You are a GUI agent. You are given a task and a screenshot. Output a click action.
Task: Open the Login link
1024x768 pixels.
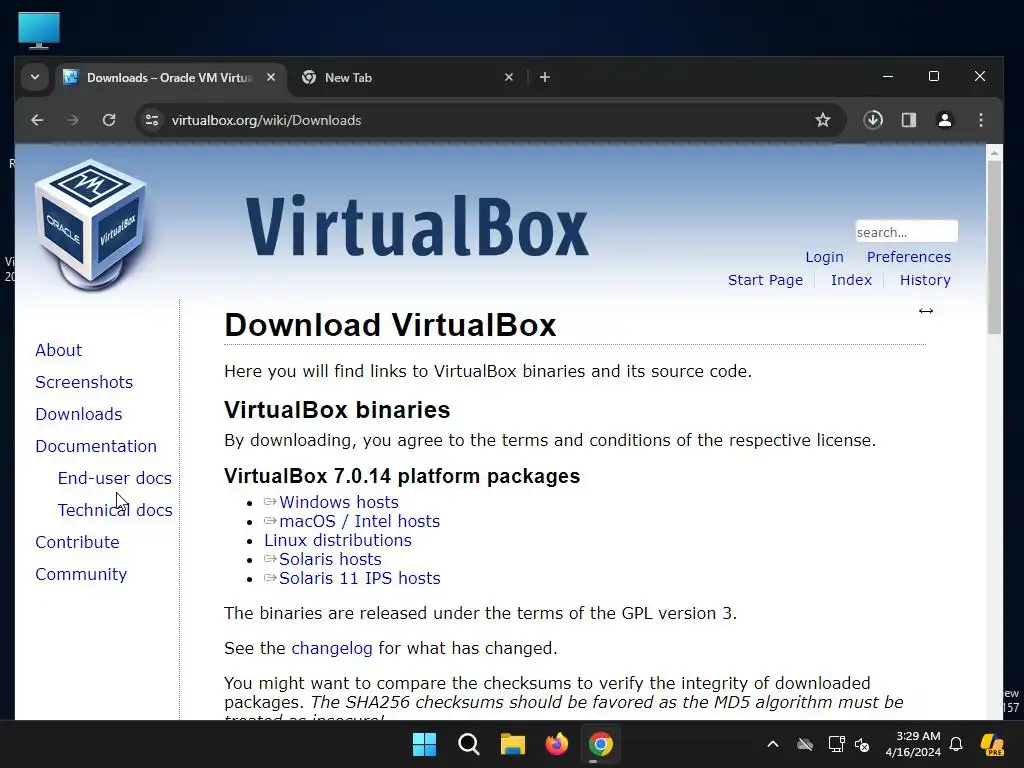click(x=824, y=257)
